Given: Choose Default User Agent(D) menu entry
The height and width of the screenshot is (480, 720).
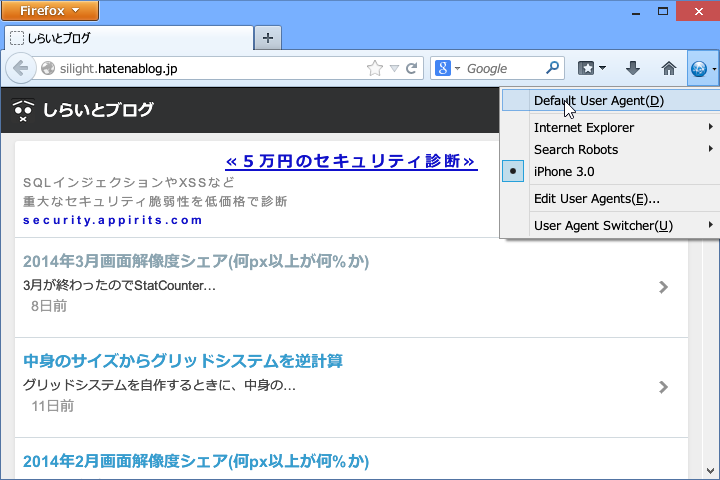Looking at the screenshot, I should coord(610,101).
